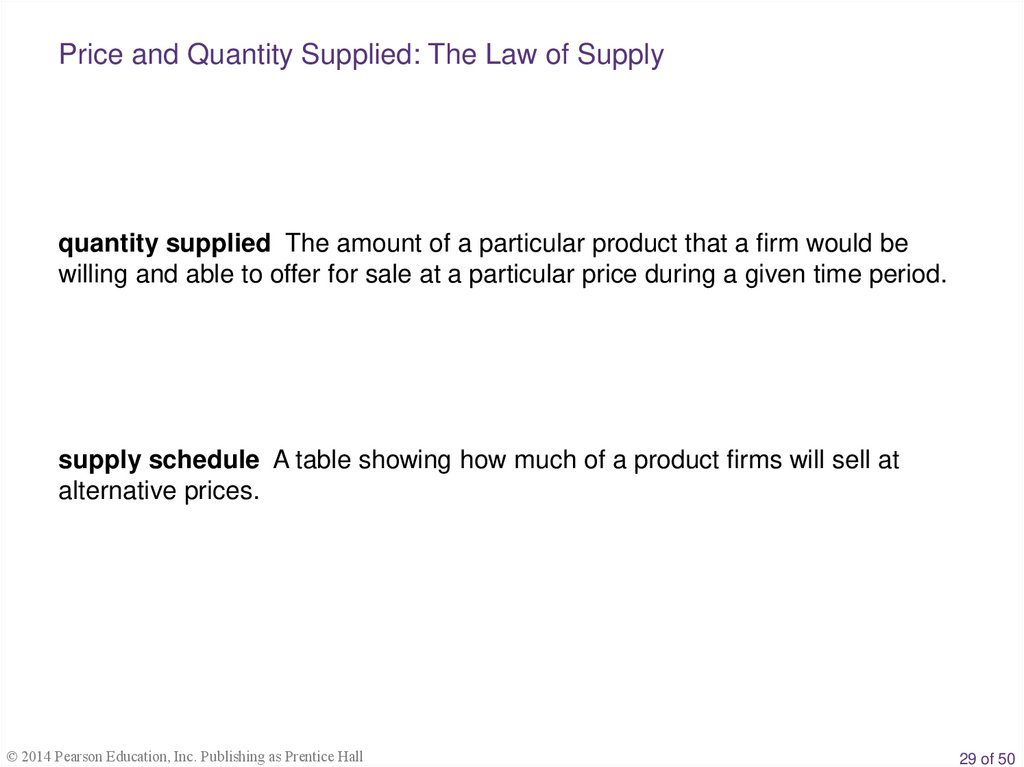Click the phrase "firms will sell at"
The image size is (1024, 767).
(805, 460)
